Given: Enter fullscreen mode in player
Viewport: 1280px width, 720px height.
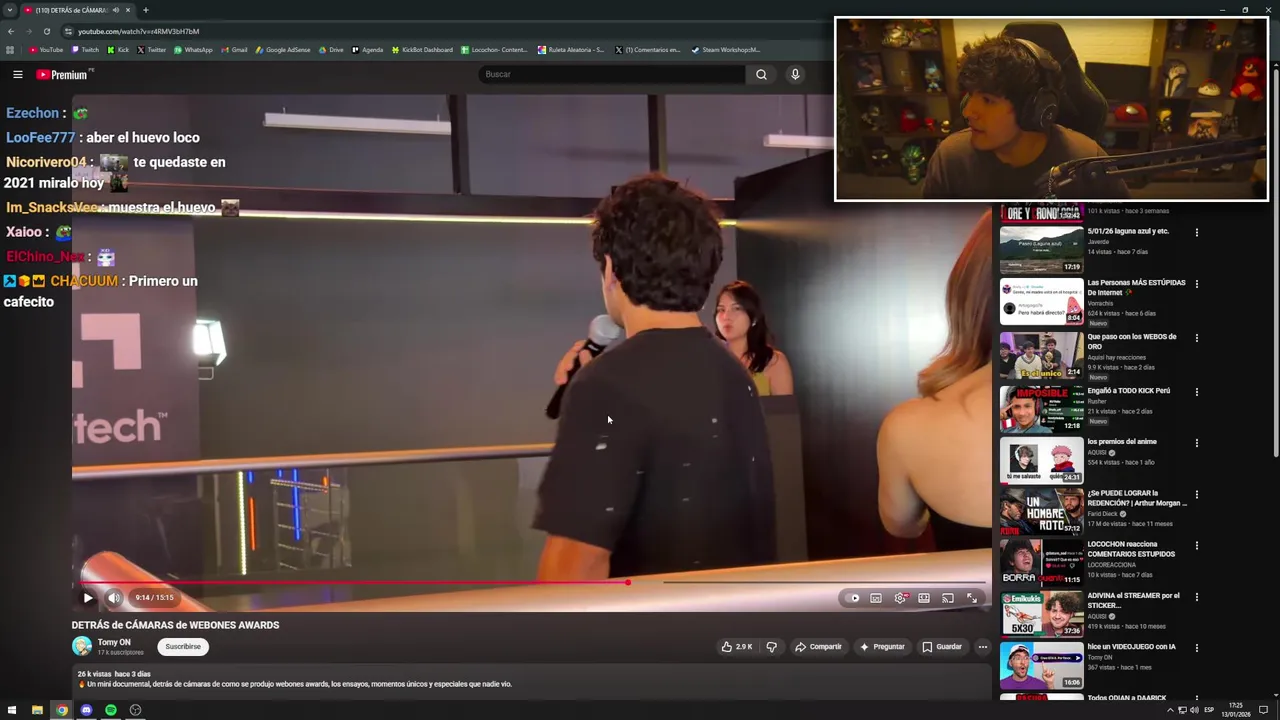Looking at the screenshot, I should pos(972,598).
